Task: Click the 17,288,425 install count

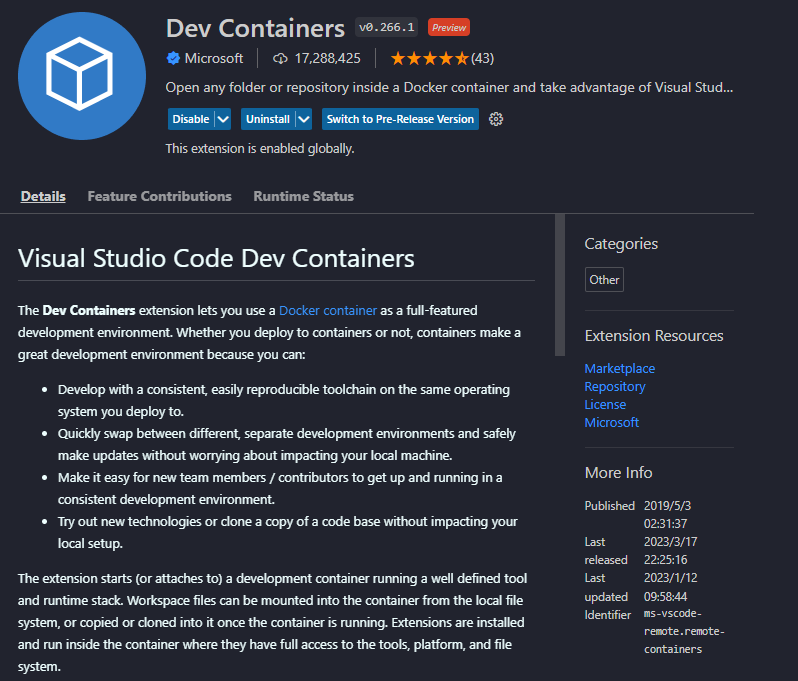Action: (327, 59)
